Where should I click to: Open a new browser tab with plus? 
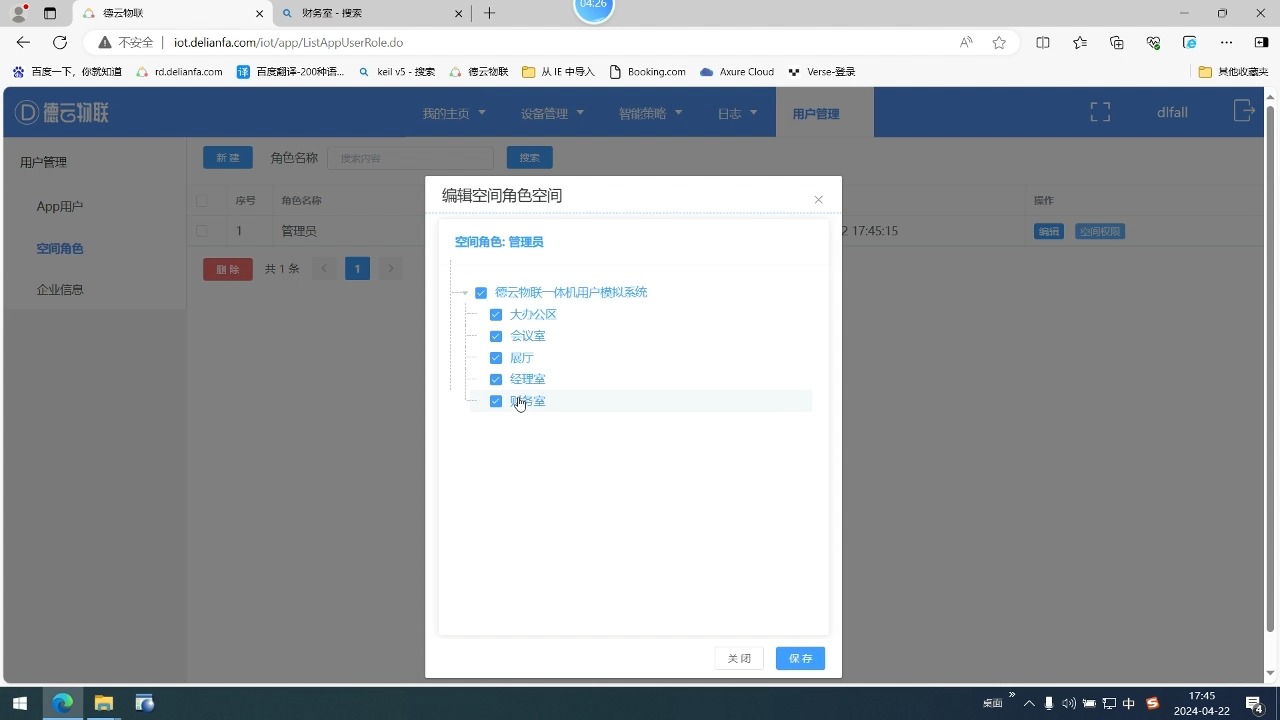tap(489, 13)
